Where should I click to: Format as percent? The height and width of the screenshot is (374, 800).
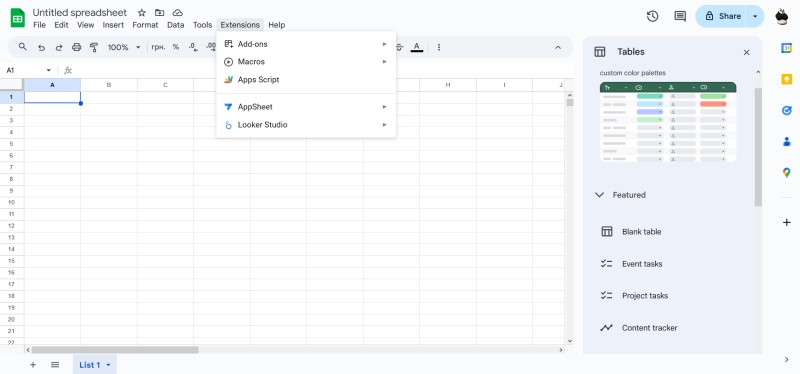(176, 47)
